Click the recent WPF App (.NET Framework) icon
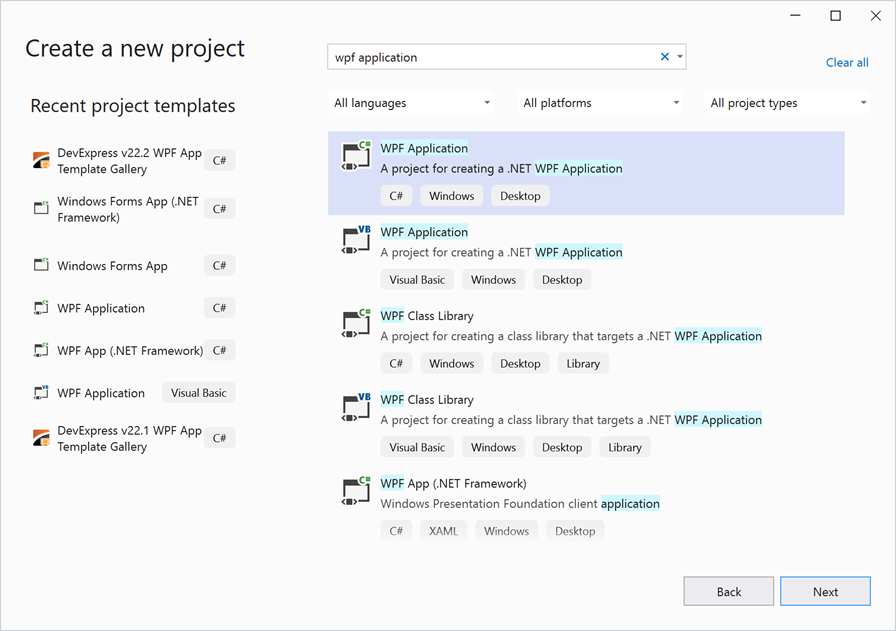 click(x=41, y=350)
